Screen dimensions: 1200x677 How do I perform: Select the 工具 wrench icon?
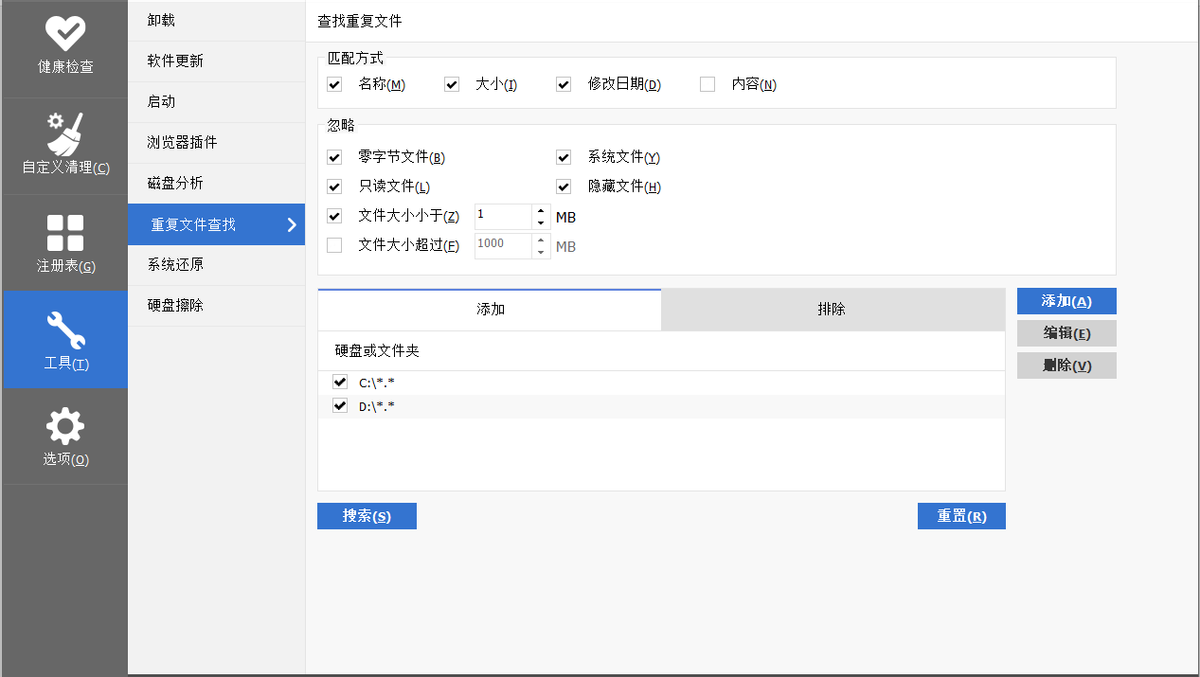pos(64,326)
